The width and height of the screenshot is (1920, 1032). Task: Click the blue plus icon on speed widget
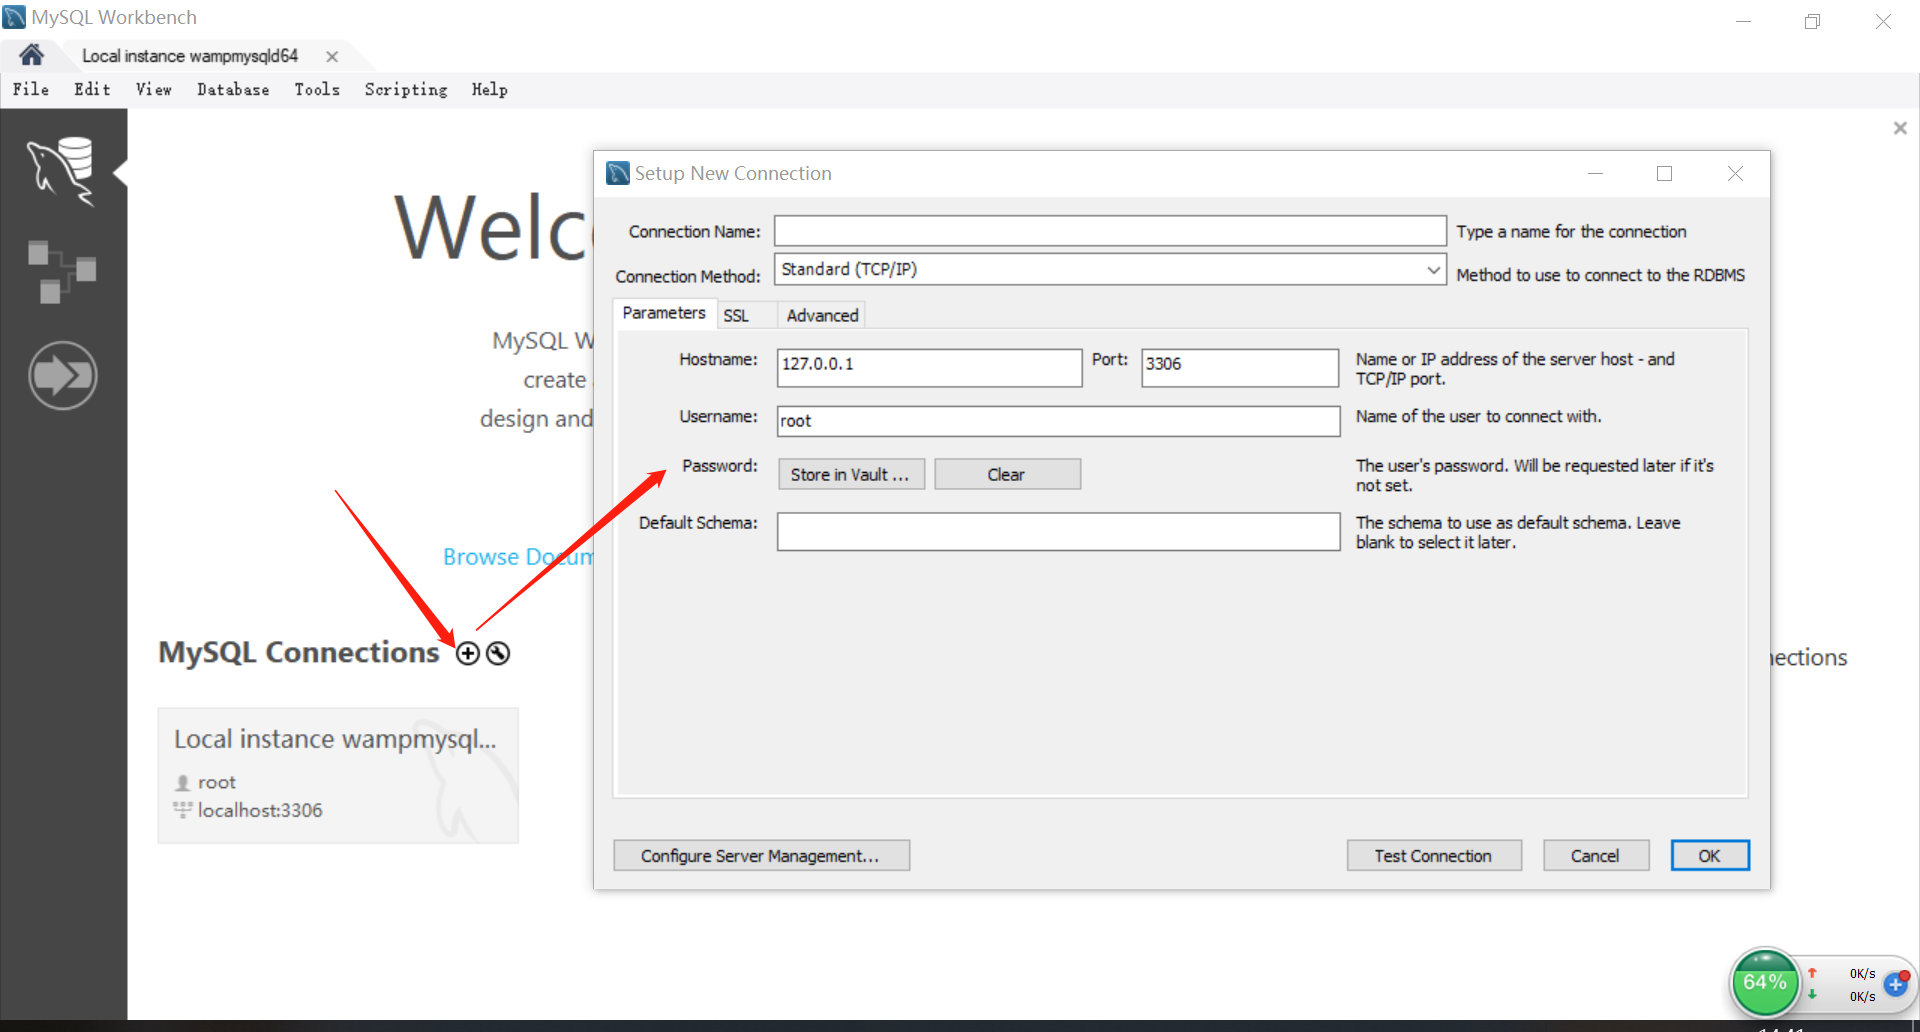pyautogui.click(x=1895, y=985)
